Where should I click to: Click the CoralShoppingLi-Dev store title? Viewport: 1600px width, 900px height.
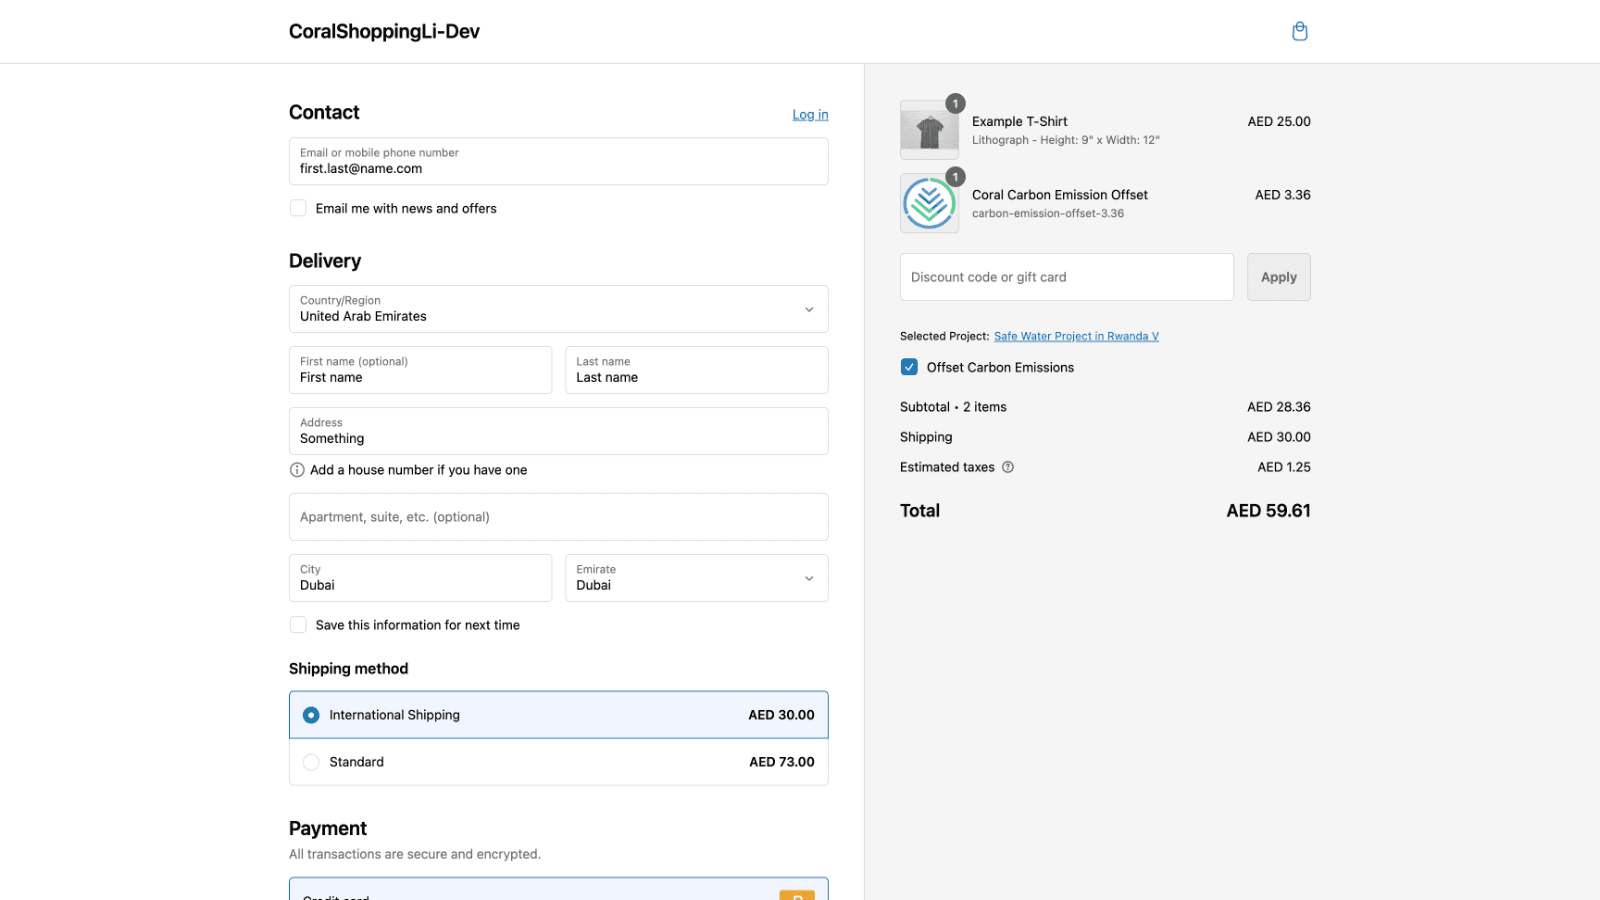pyautogui.click(x=384, y=31)
